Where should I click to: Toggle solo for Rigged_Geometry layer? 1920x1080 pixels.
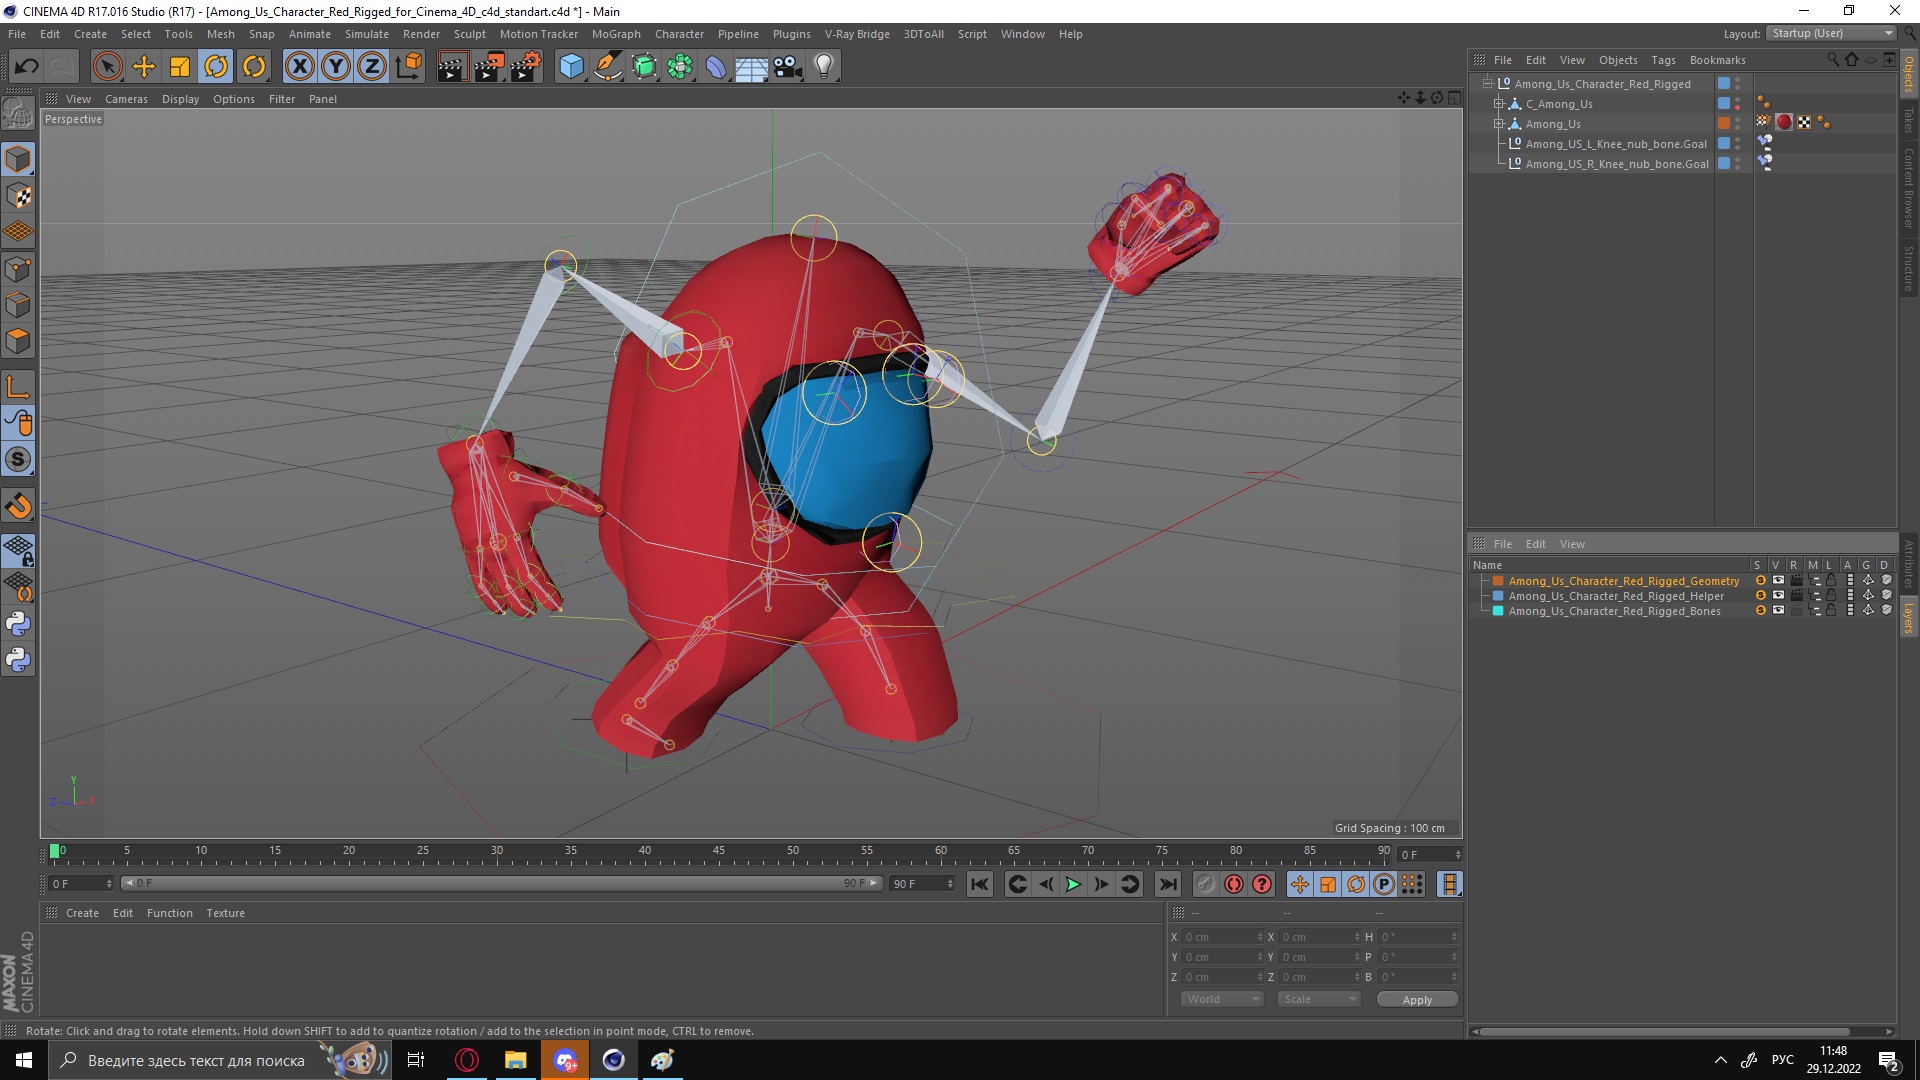coord(1759,580)
